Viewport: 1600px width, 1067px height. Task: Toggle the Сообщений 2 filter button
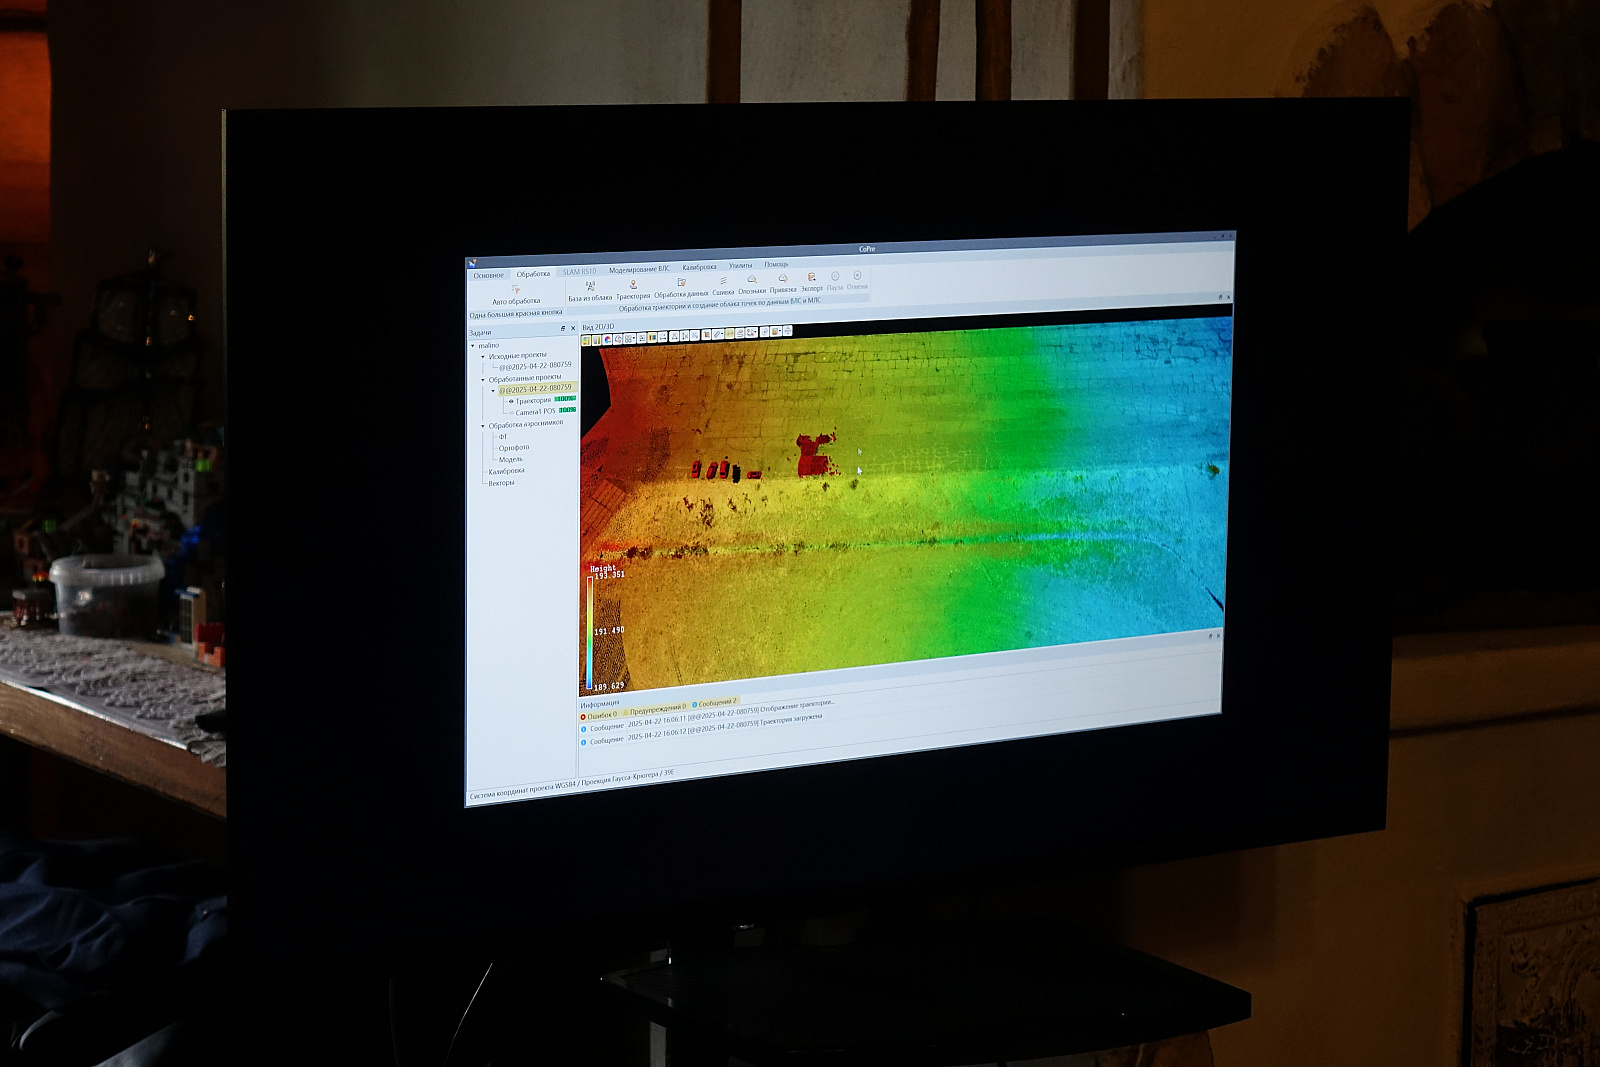pos(716,703)
